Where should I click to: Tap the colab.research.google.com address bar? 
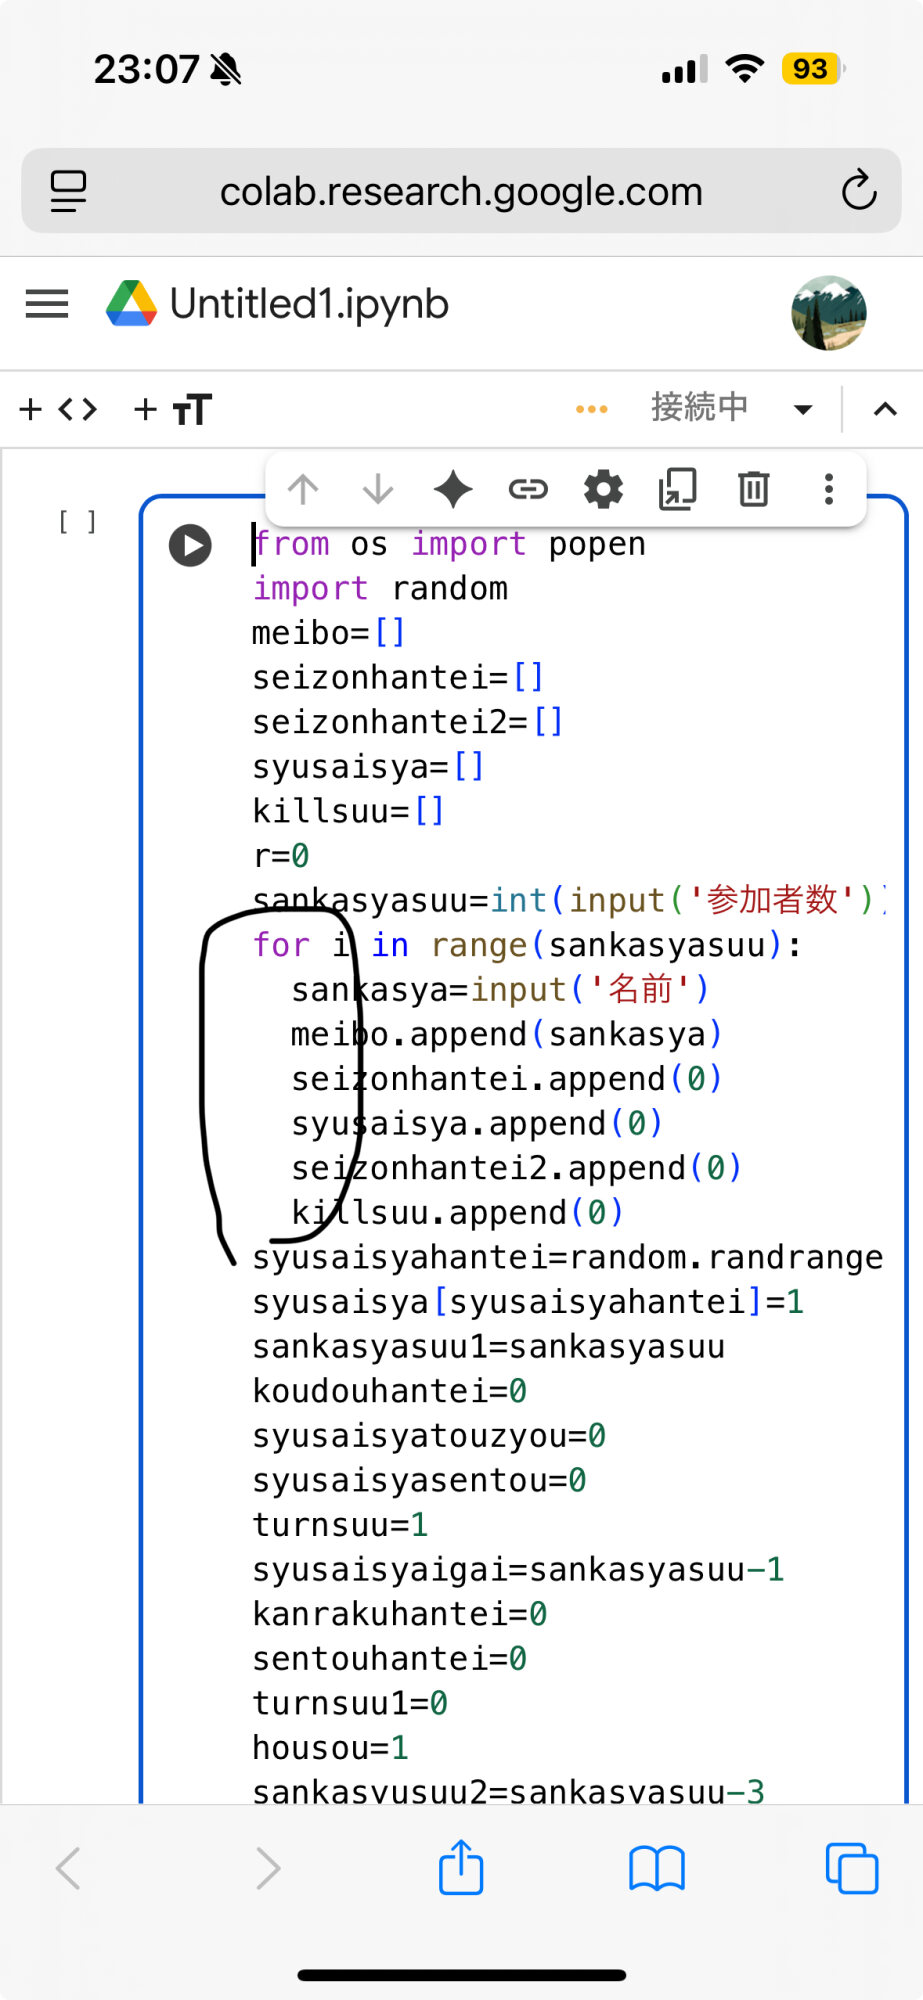pos(461,191)
